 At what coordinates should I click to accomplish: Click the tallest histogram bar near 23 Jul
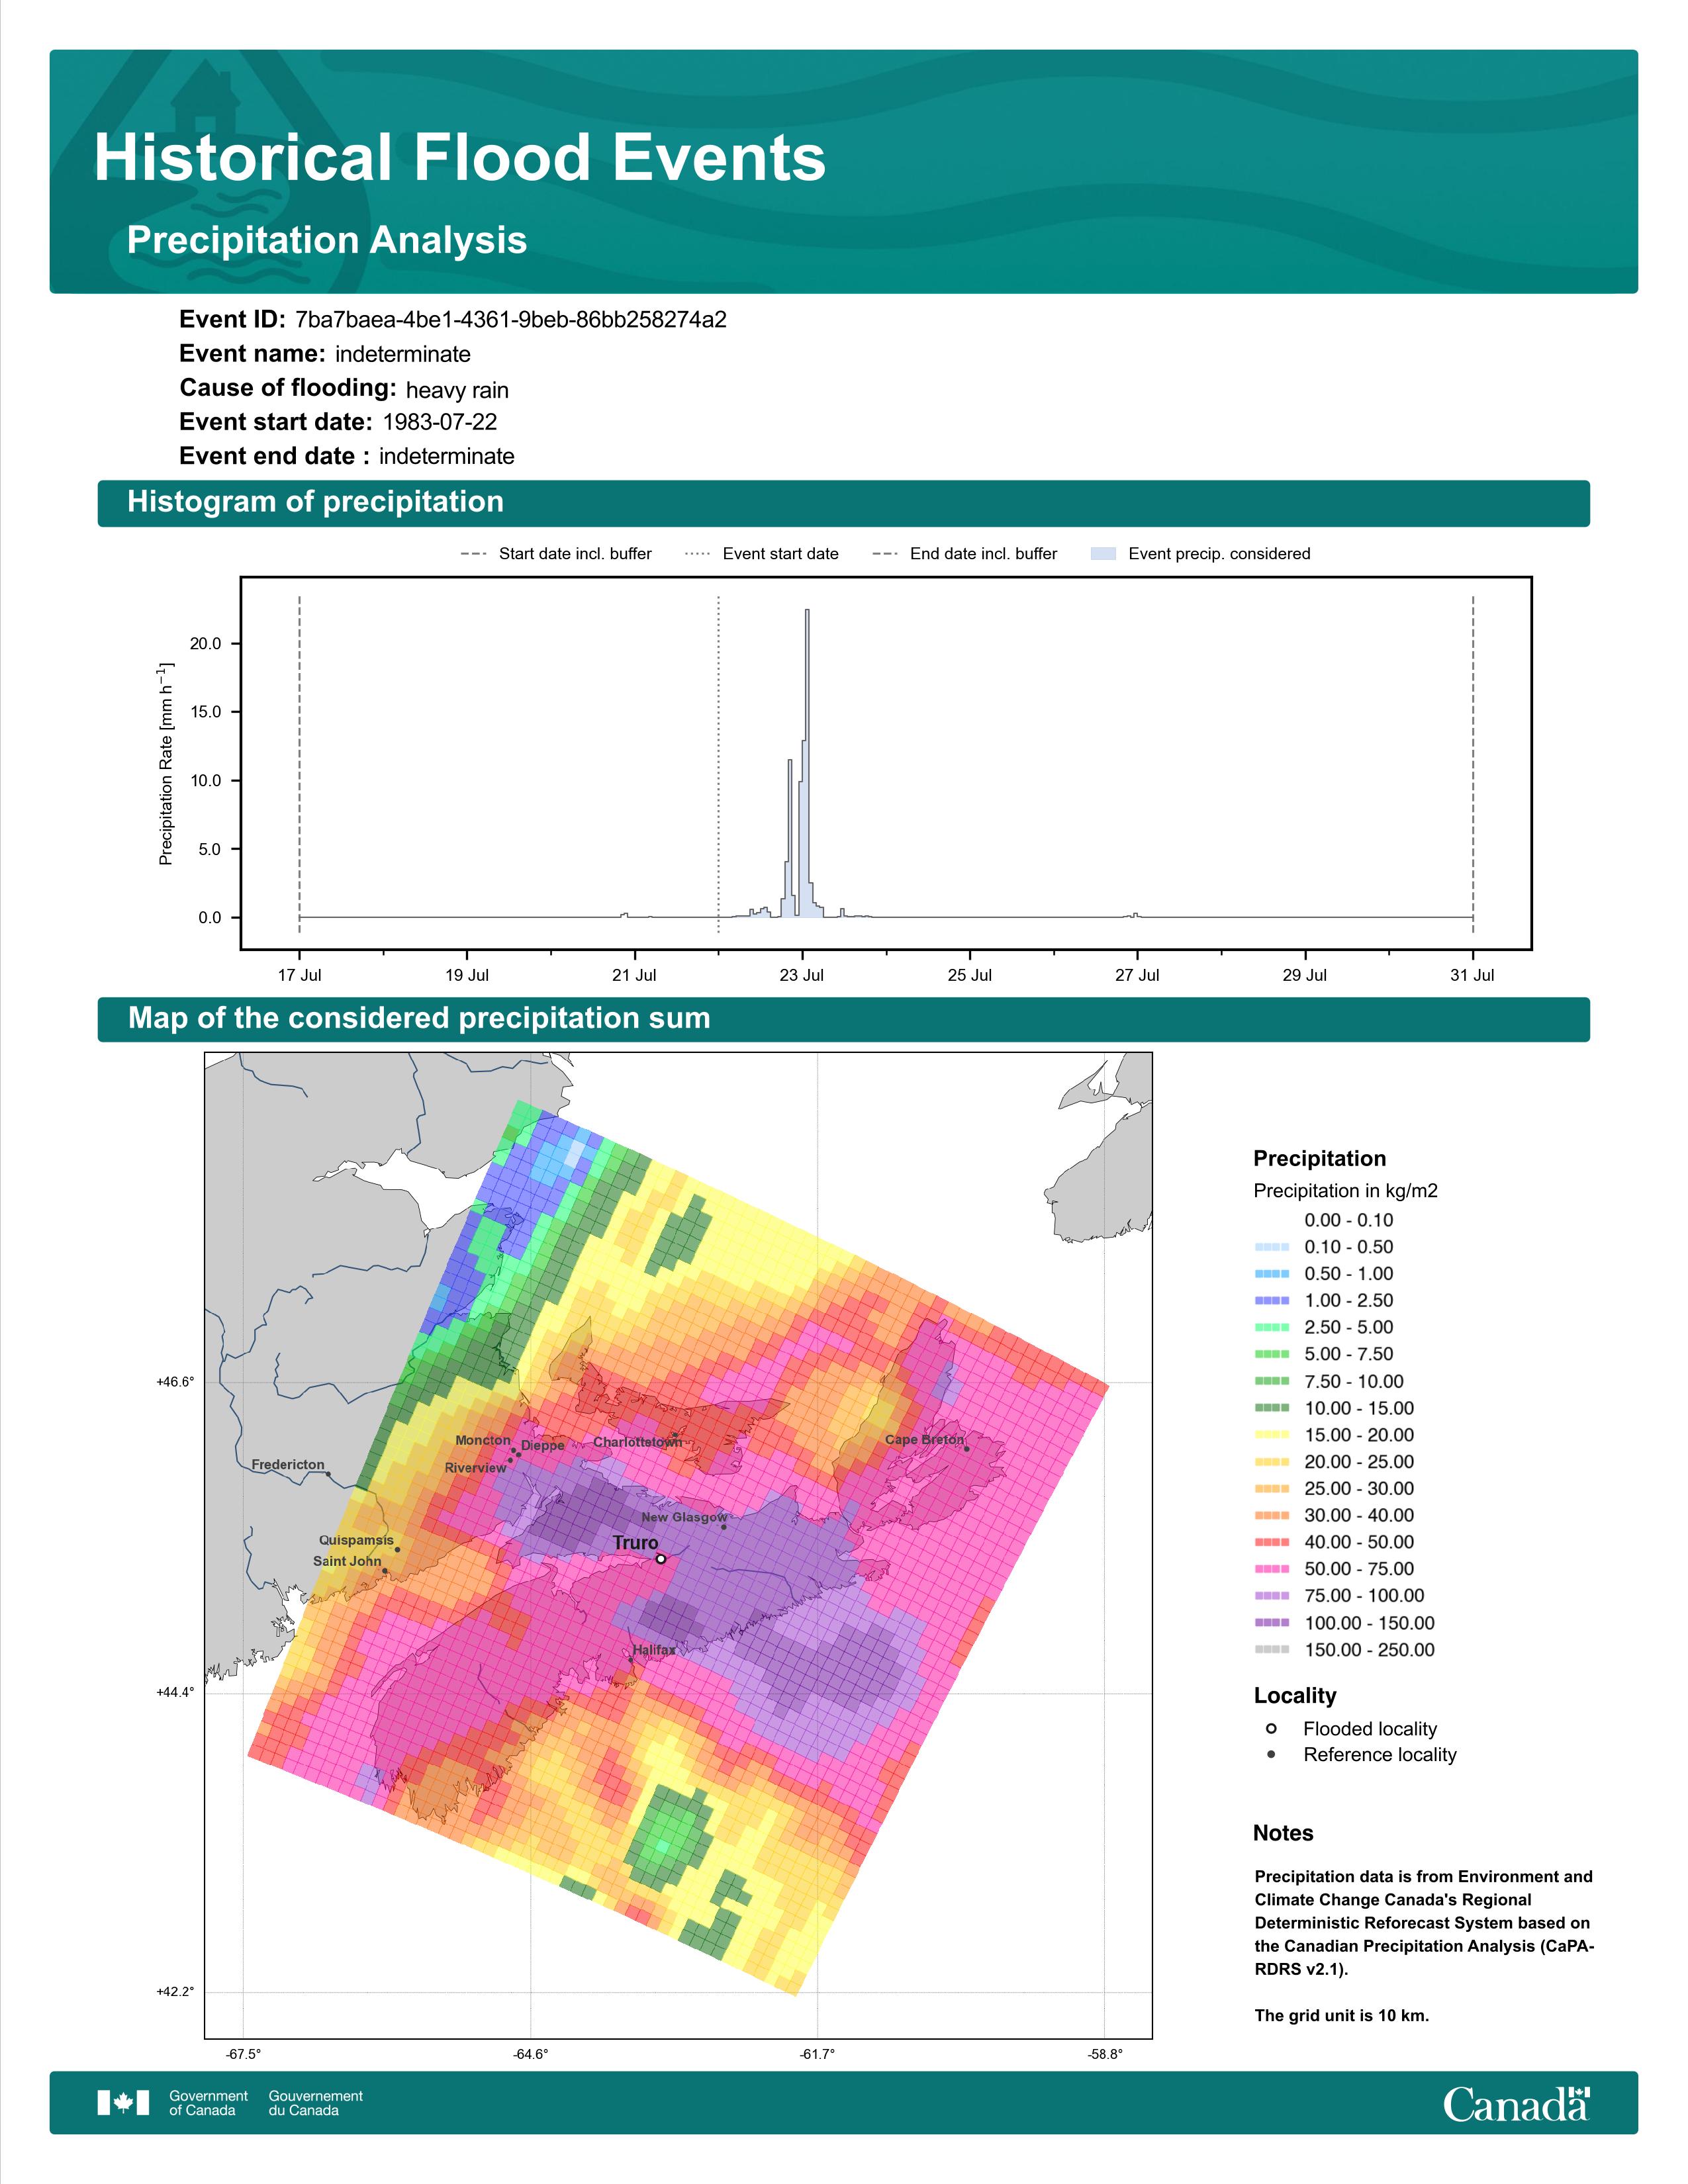[807, 763]
